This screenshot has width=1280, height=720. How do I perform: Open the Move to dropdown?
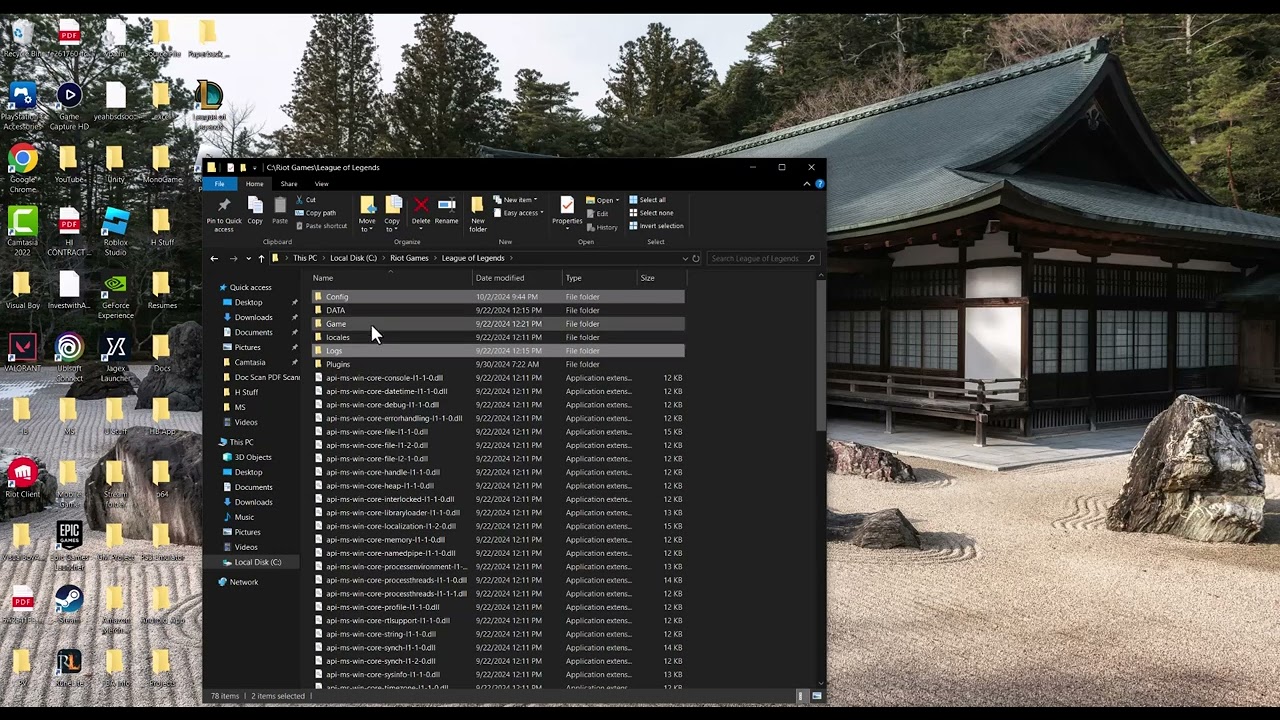367,212
